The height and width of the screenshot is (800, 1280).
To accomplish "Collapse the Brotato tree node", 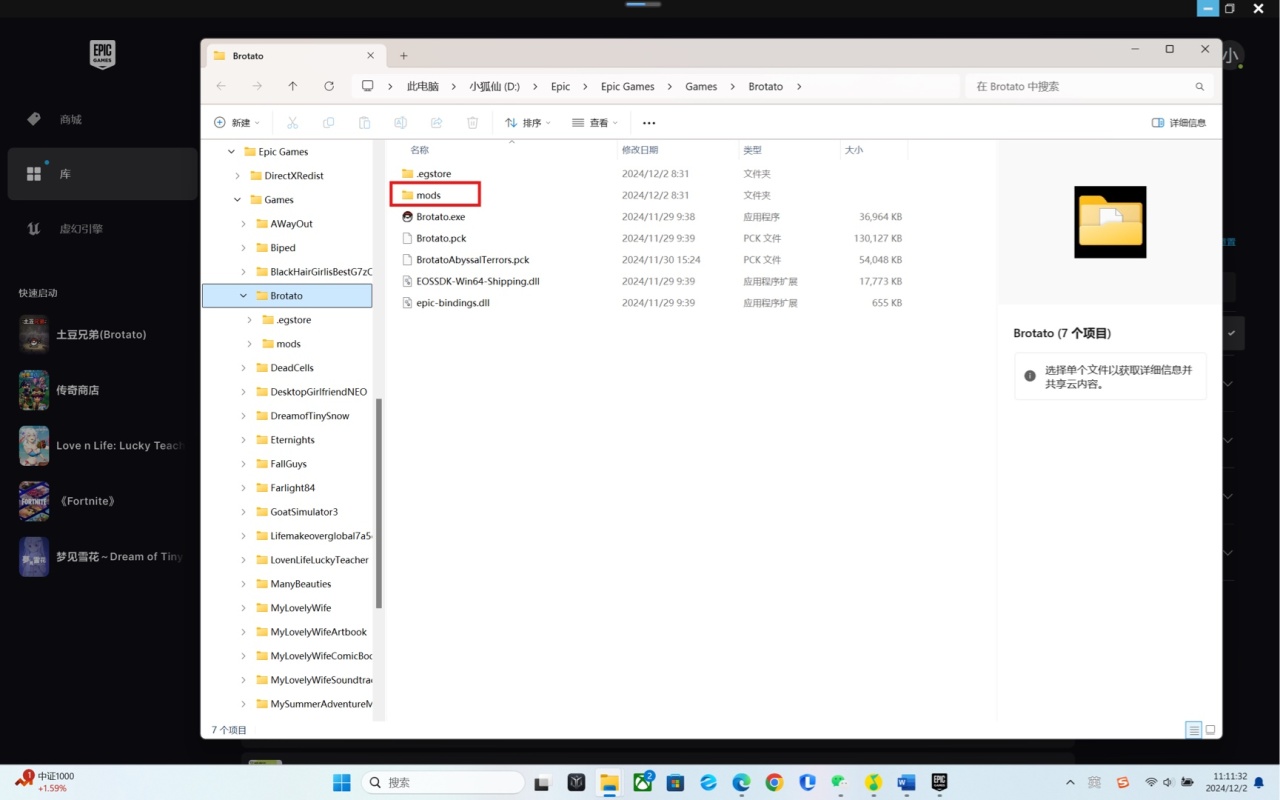I will point(243,296).
